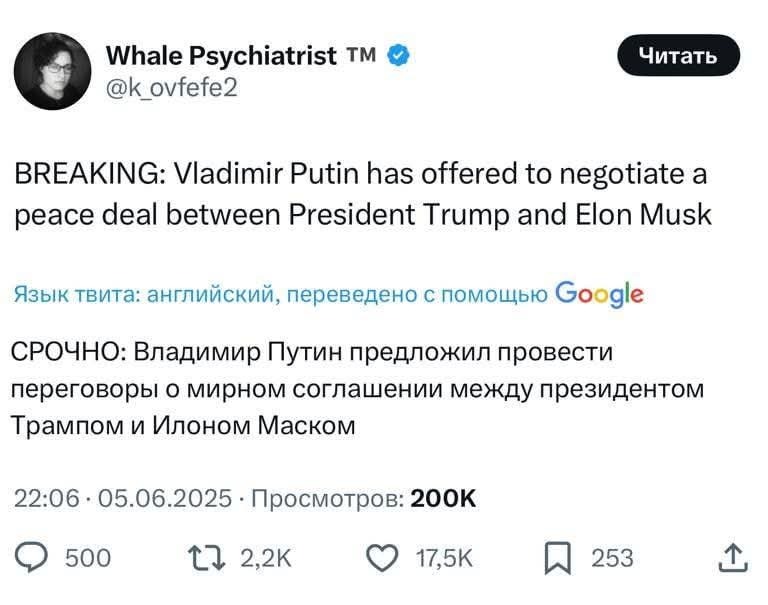Screen dimensions: 768x605
Task: Click the Google logo in translation note
Action: [x=598, y=294]
